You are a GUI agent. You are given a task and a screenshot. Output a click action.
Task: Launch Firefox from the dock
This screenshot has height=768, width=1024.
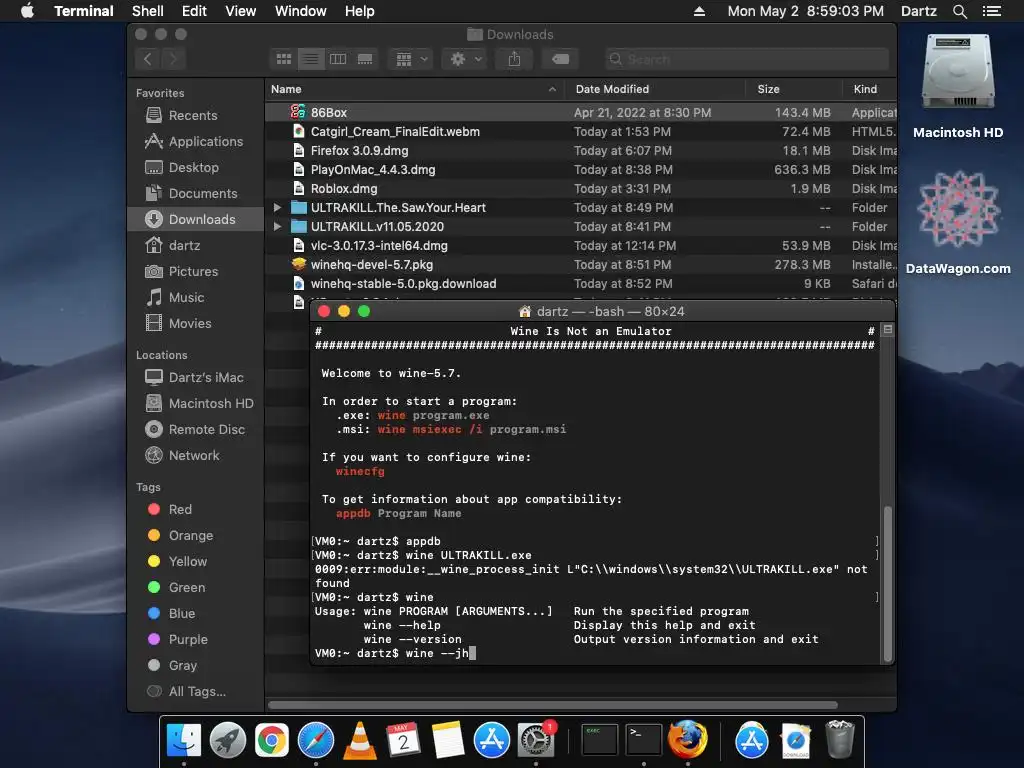pyautogui.click(x=687, y=741)
